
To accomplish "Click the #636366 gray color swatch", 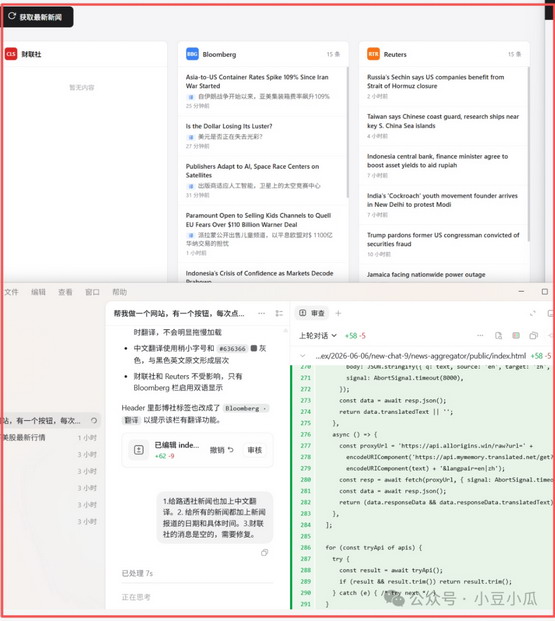I will tap(254, 348).
